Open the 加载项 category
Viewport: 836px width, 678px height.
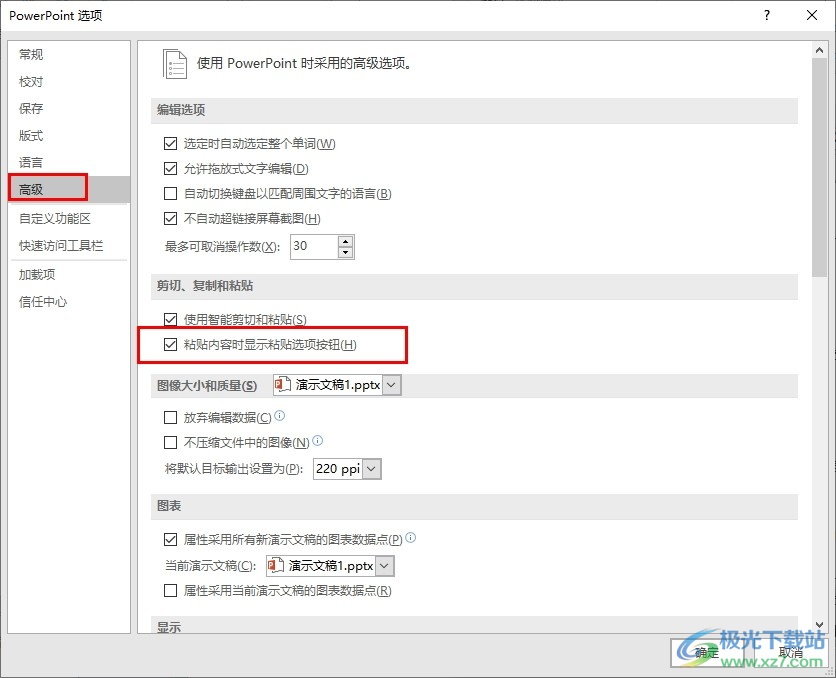69,275
